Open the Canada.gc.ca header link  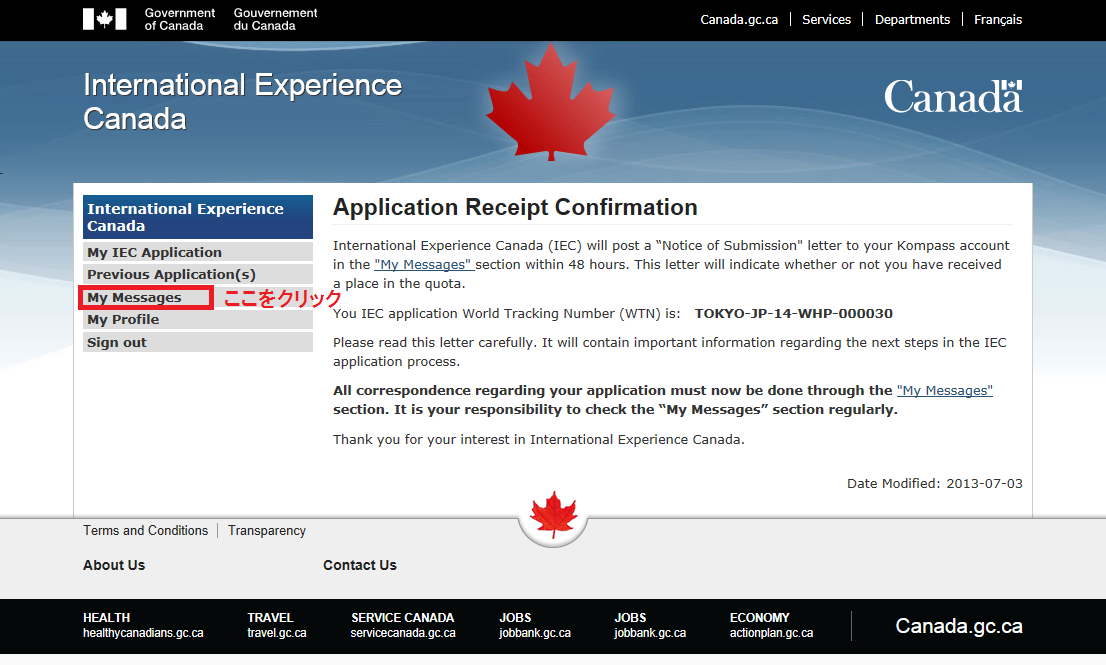[739, 20]
